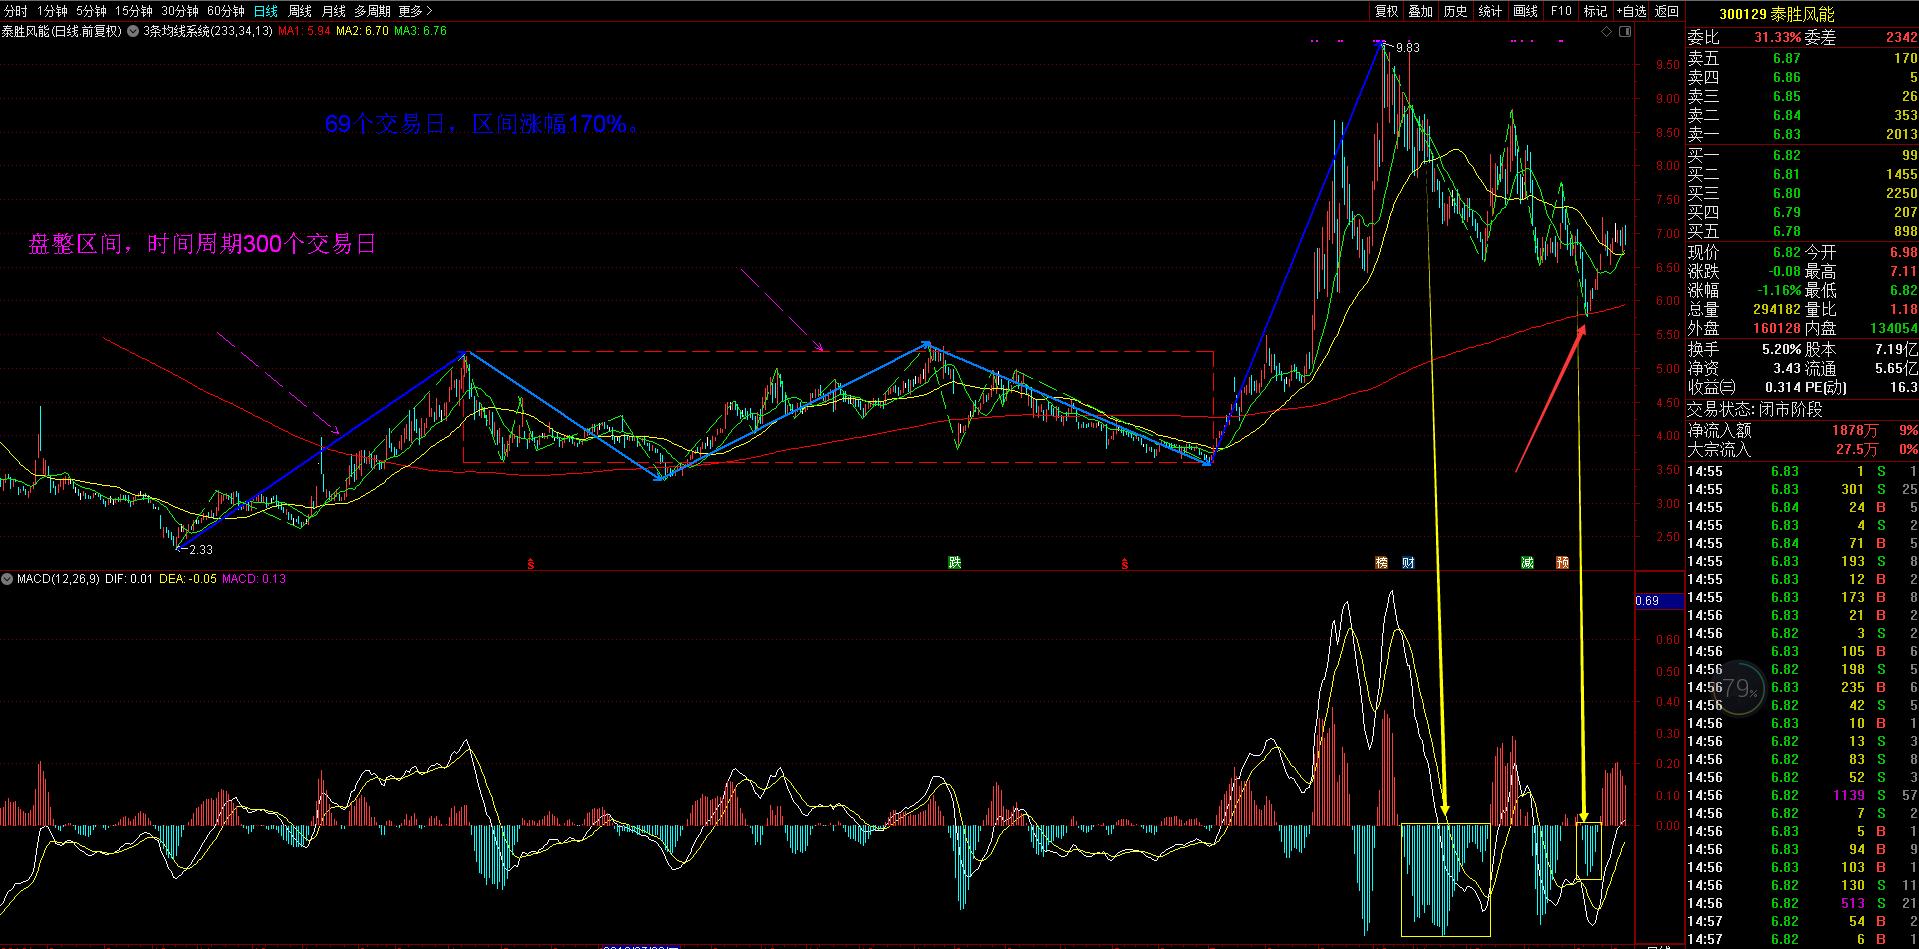The image size is (1919, 949).
Task: Select the 60分钟 period tab
Action: pyautogui.click(x=225, y=11)
